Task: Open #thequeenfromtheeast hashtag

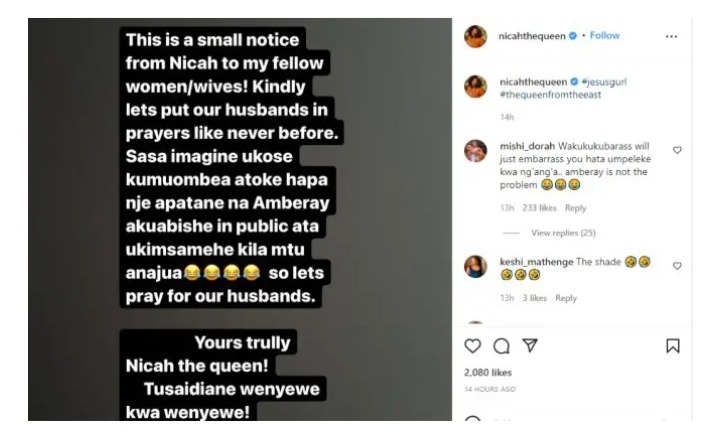Action: [x=550, y=95]
